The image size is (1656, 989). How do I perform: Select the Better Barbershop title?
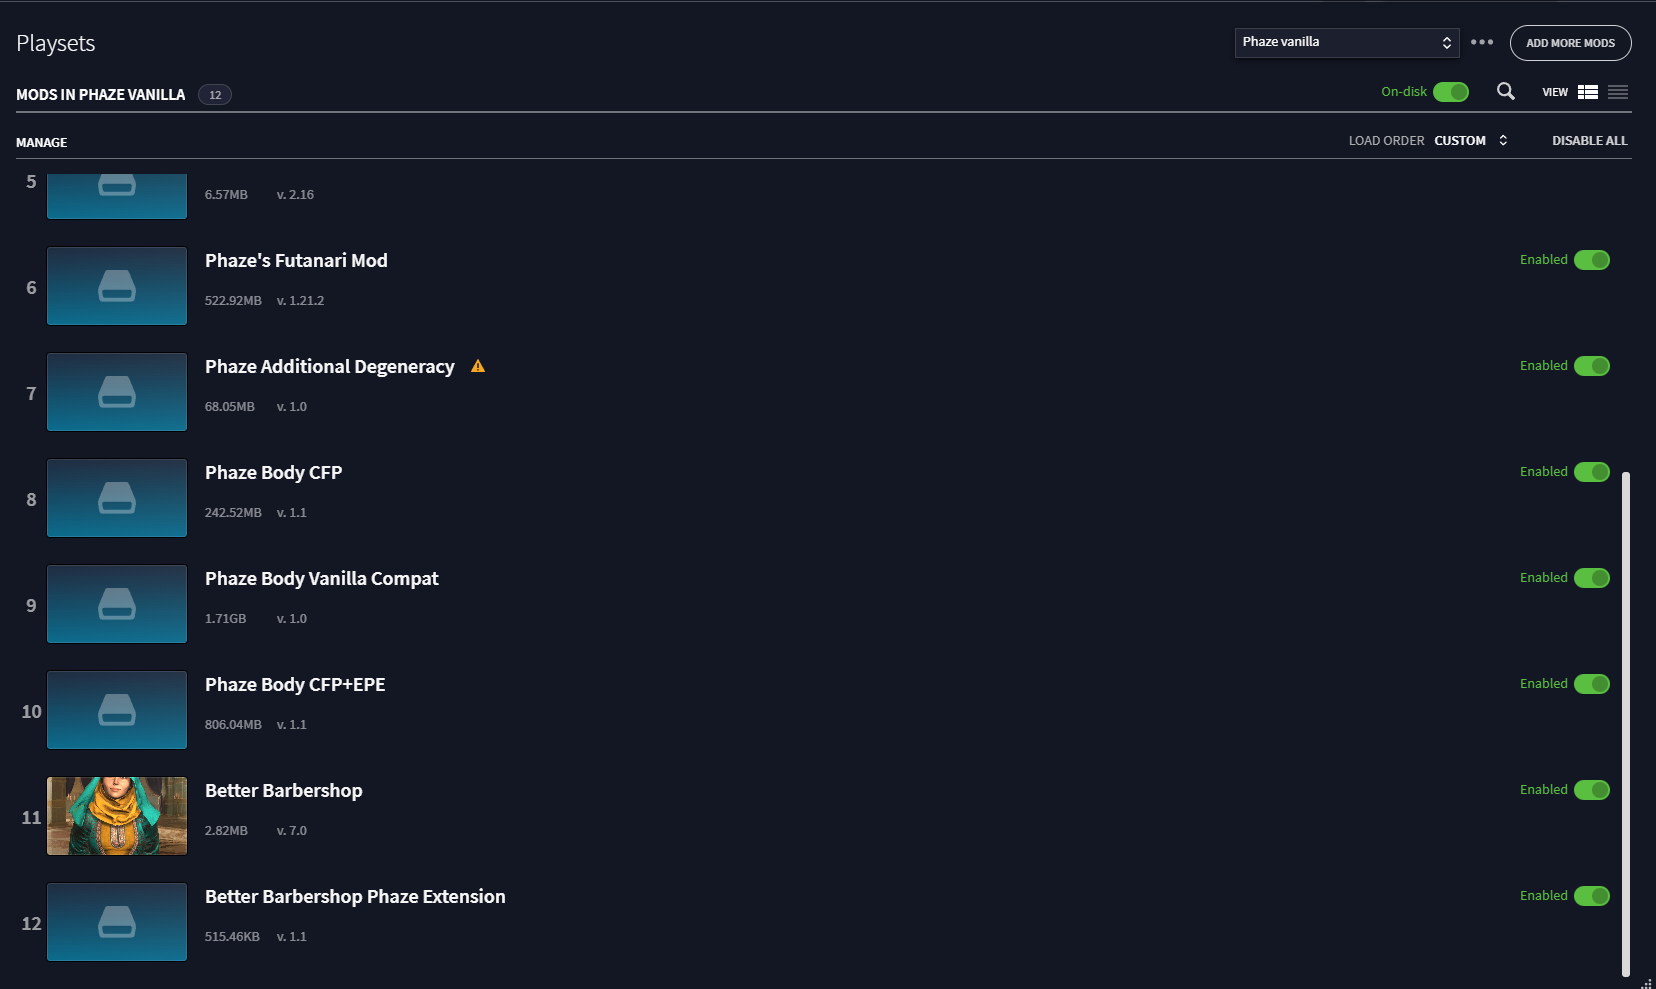coord(283,791)
